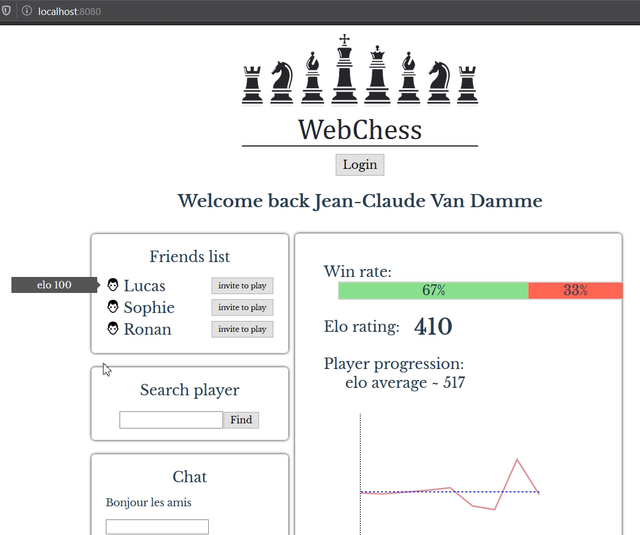Click the 'Win rate:' label
This screenshot has height=535, width=640.
click(358, 271)
